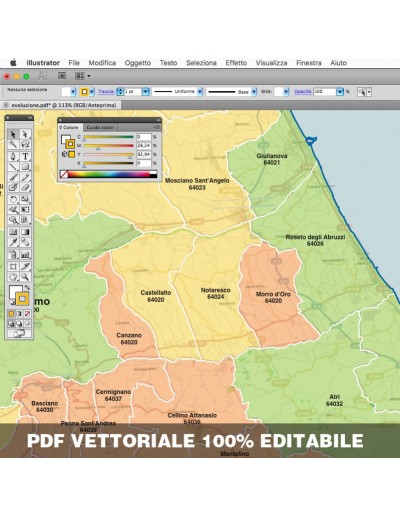This screenshot has height=517, width=400.
Task: Select the Width/Warp tool
Action: coord(13,210)
